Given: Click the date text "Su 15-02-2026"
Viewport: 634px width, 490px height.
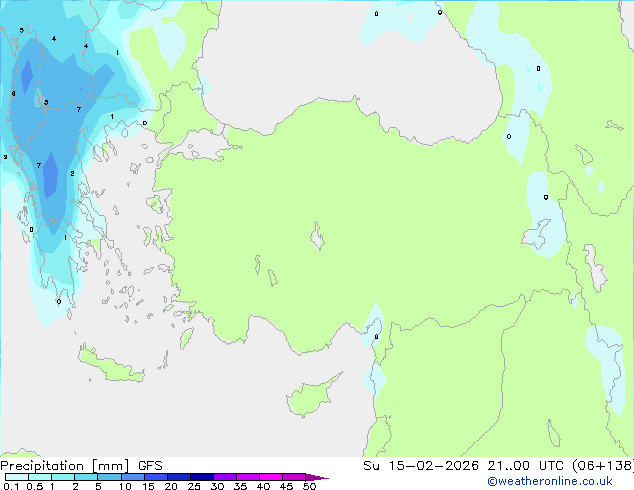Looking at the screenshot, I should tap(421, 466).
